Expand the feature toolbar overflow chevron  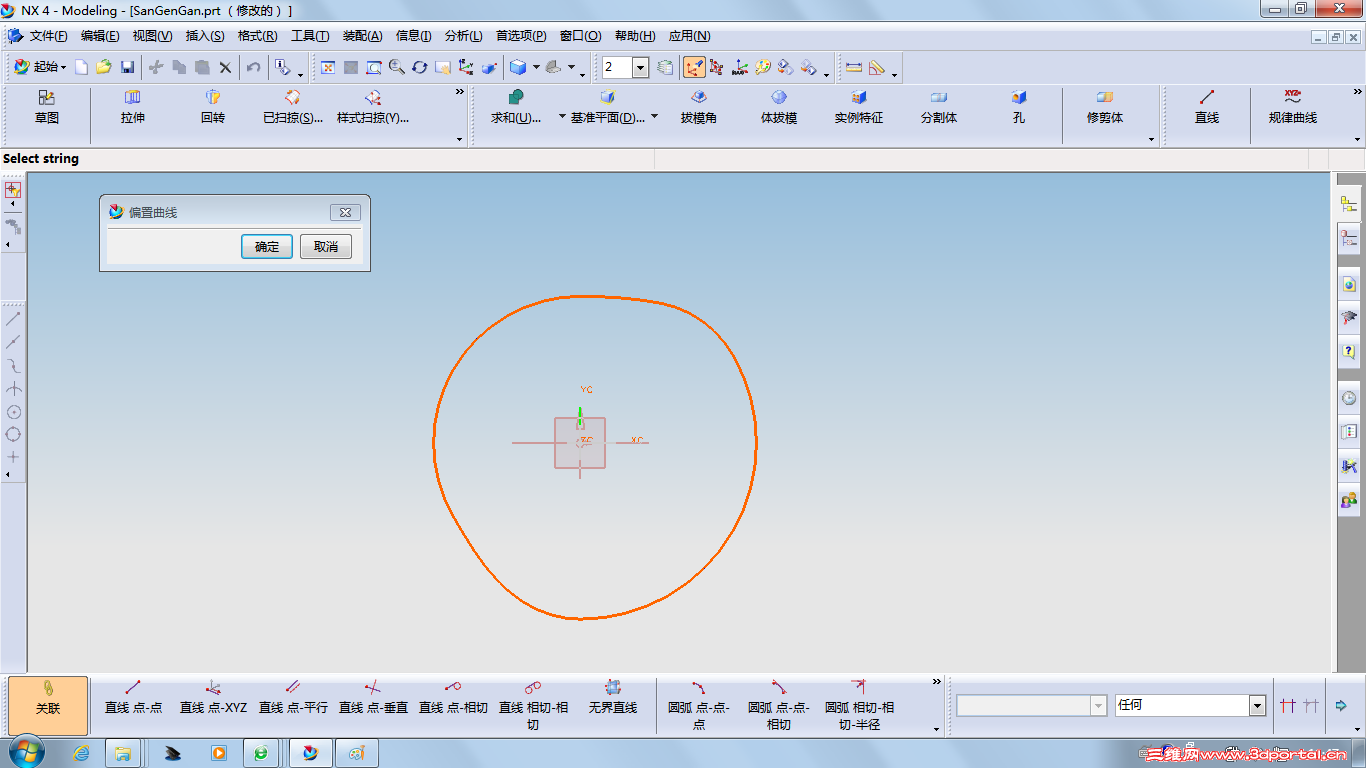tap(460, 92)
